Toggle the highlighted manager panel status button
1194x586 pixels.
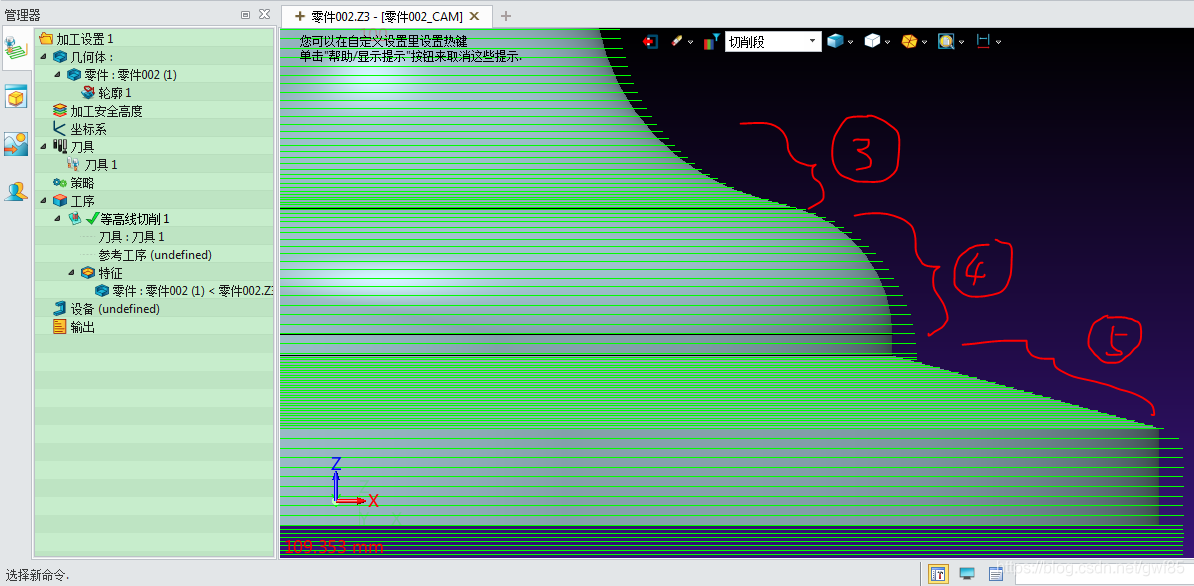point(938,574)
